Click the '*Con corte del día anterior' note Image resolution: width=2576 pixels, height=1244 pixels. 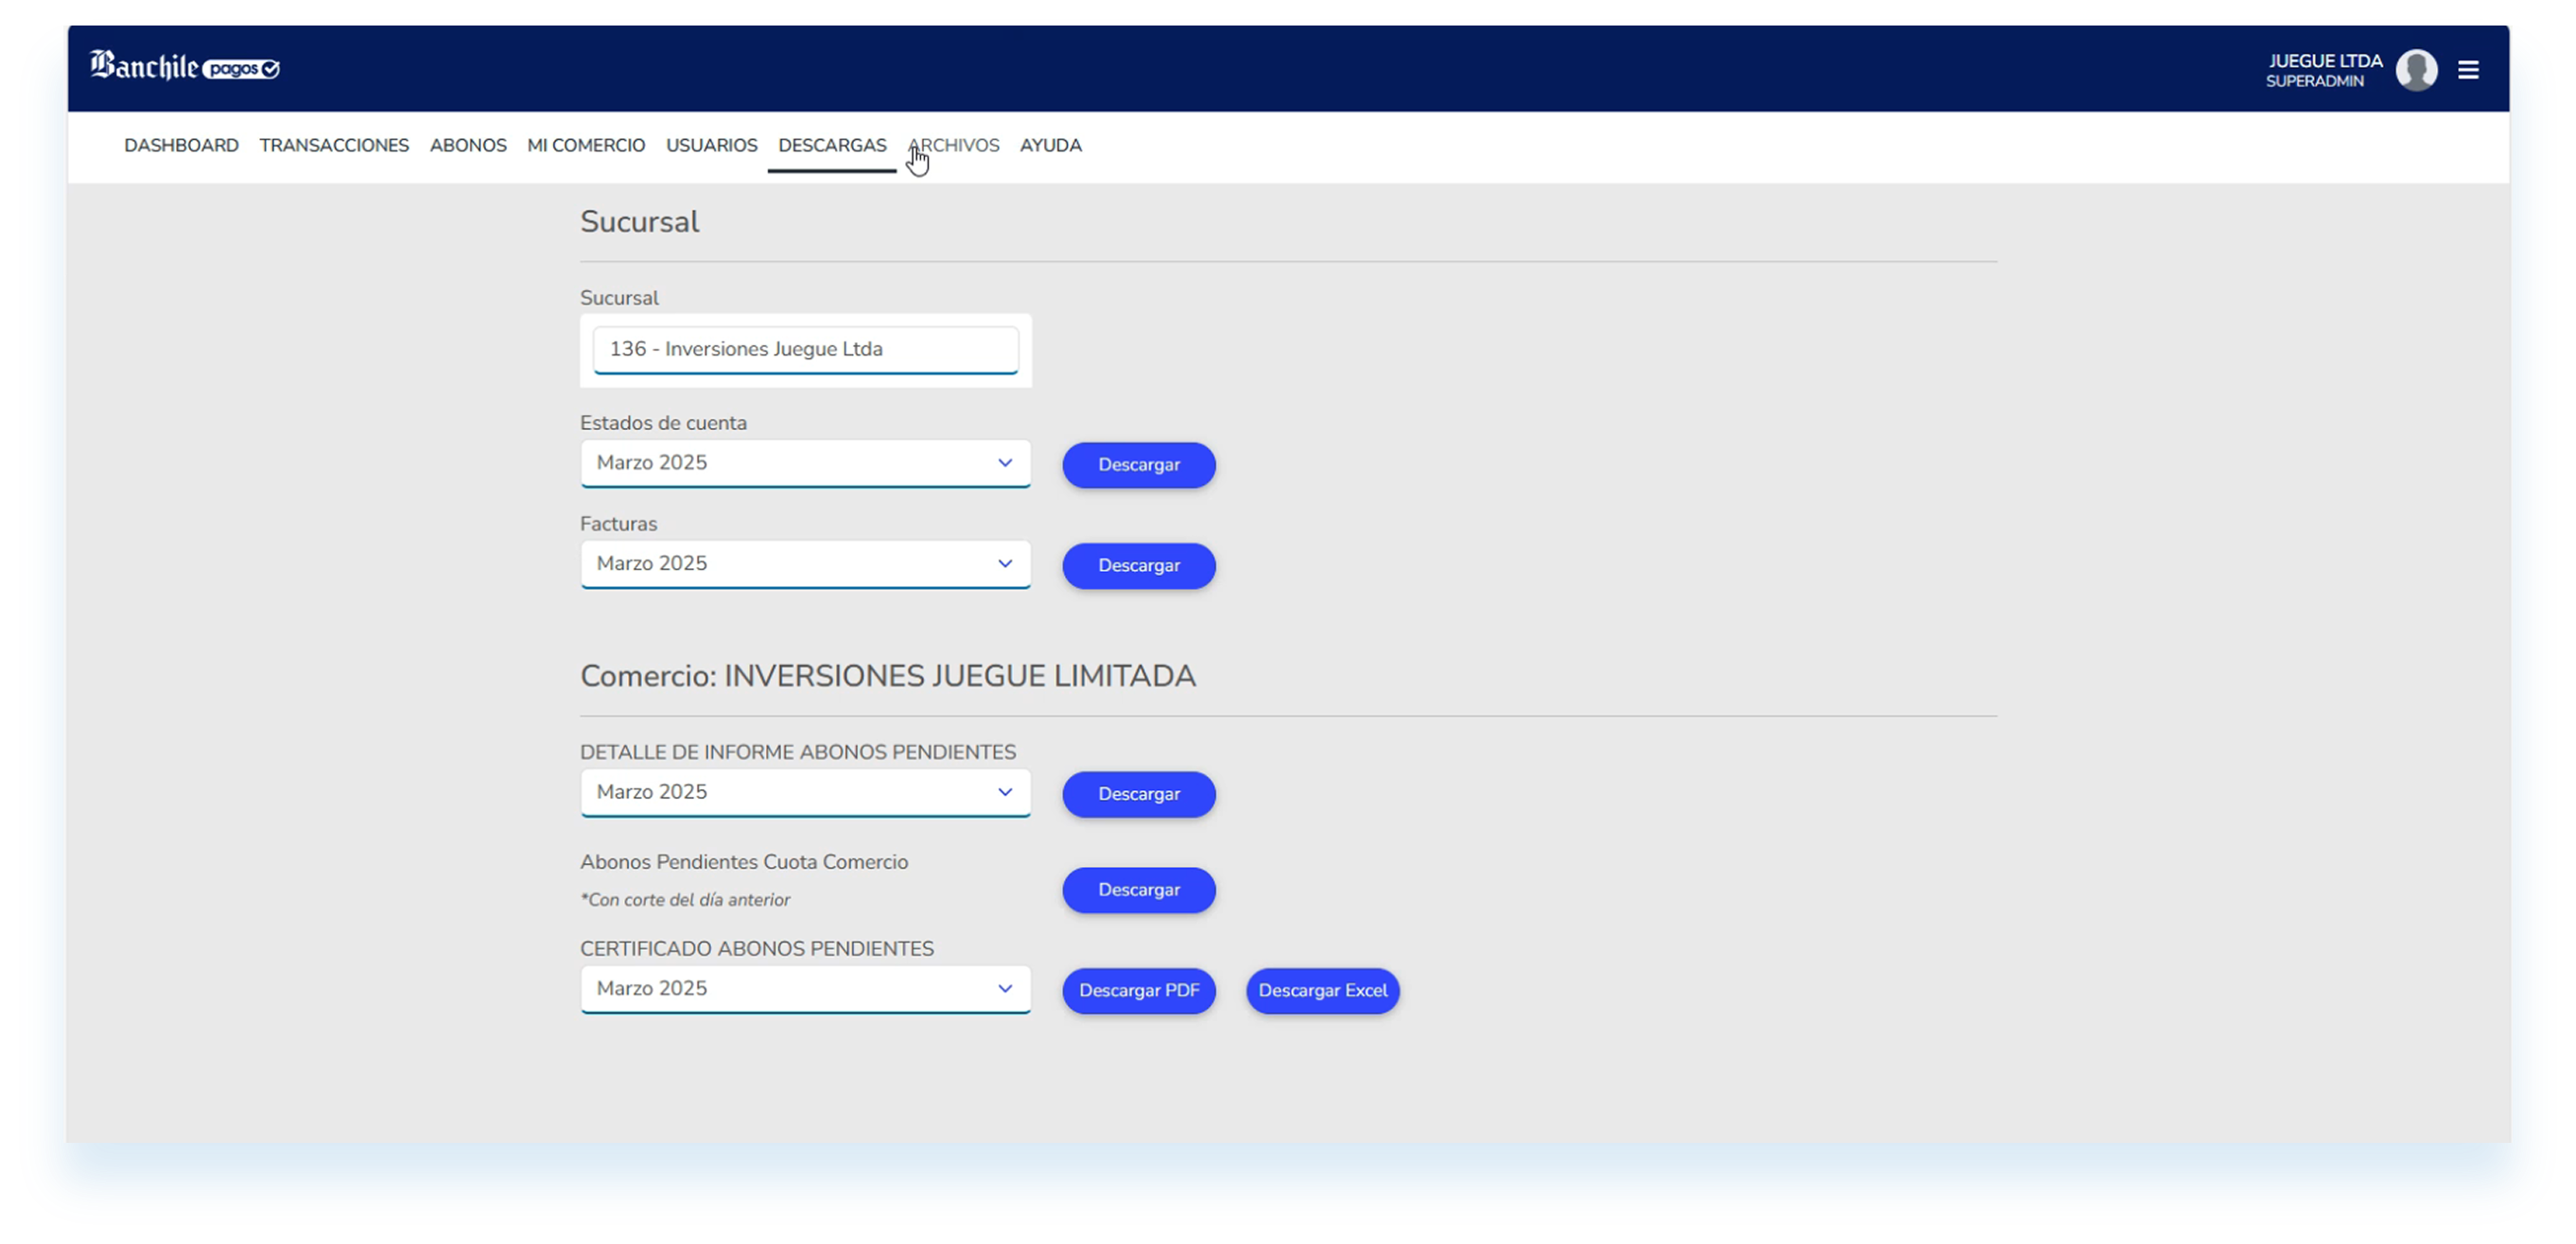click(686, 900)
